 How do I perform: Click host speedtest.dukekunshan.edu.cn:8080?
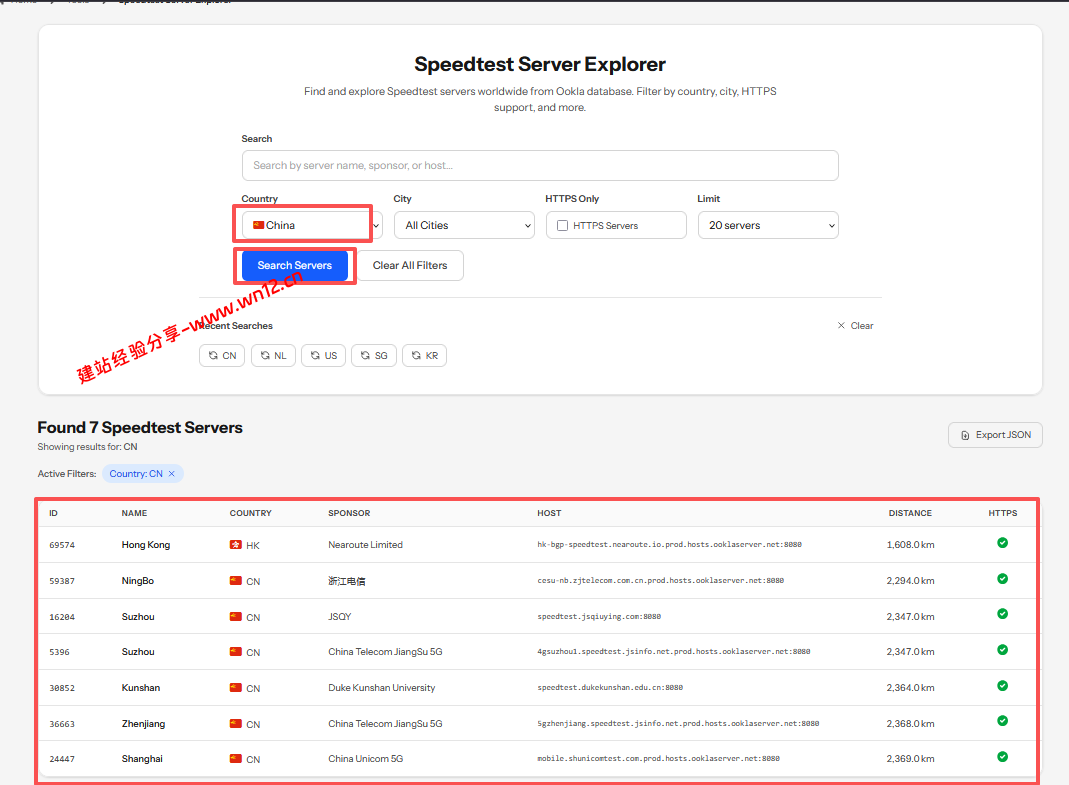coord(609,687)
